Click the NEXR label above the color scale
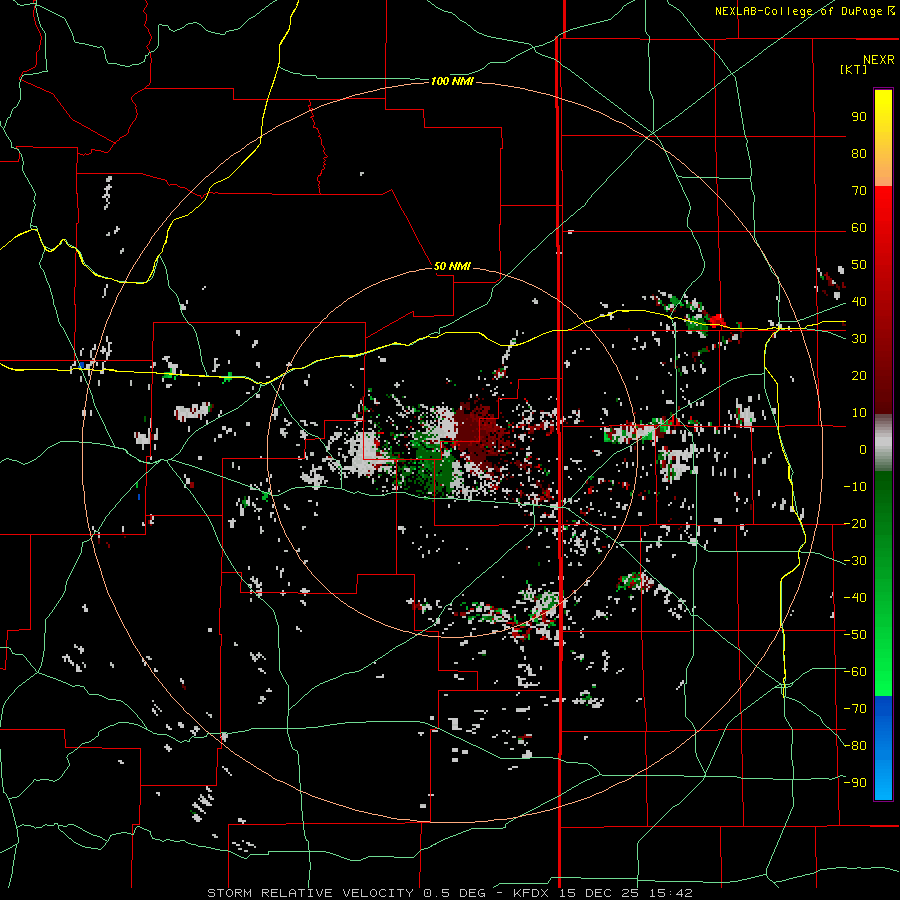Viewport: 900px width, 900px height. 879,60
